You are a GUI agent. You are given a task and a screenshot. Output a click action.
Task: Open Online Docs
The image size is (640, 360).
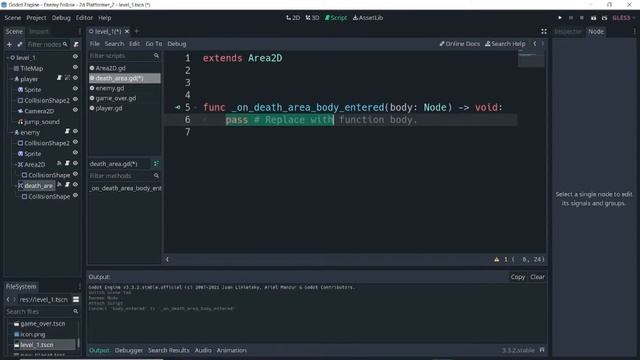coord(460,44)
